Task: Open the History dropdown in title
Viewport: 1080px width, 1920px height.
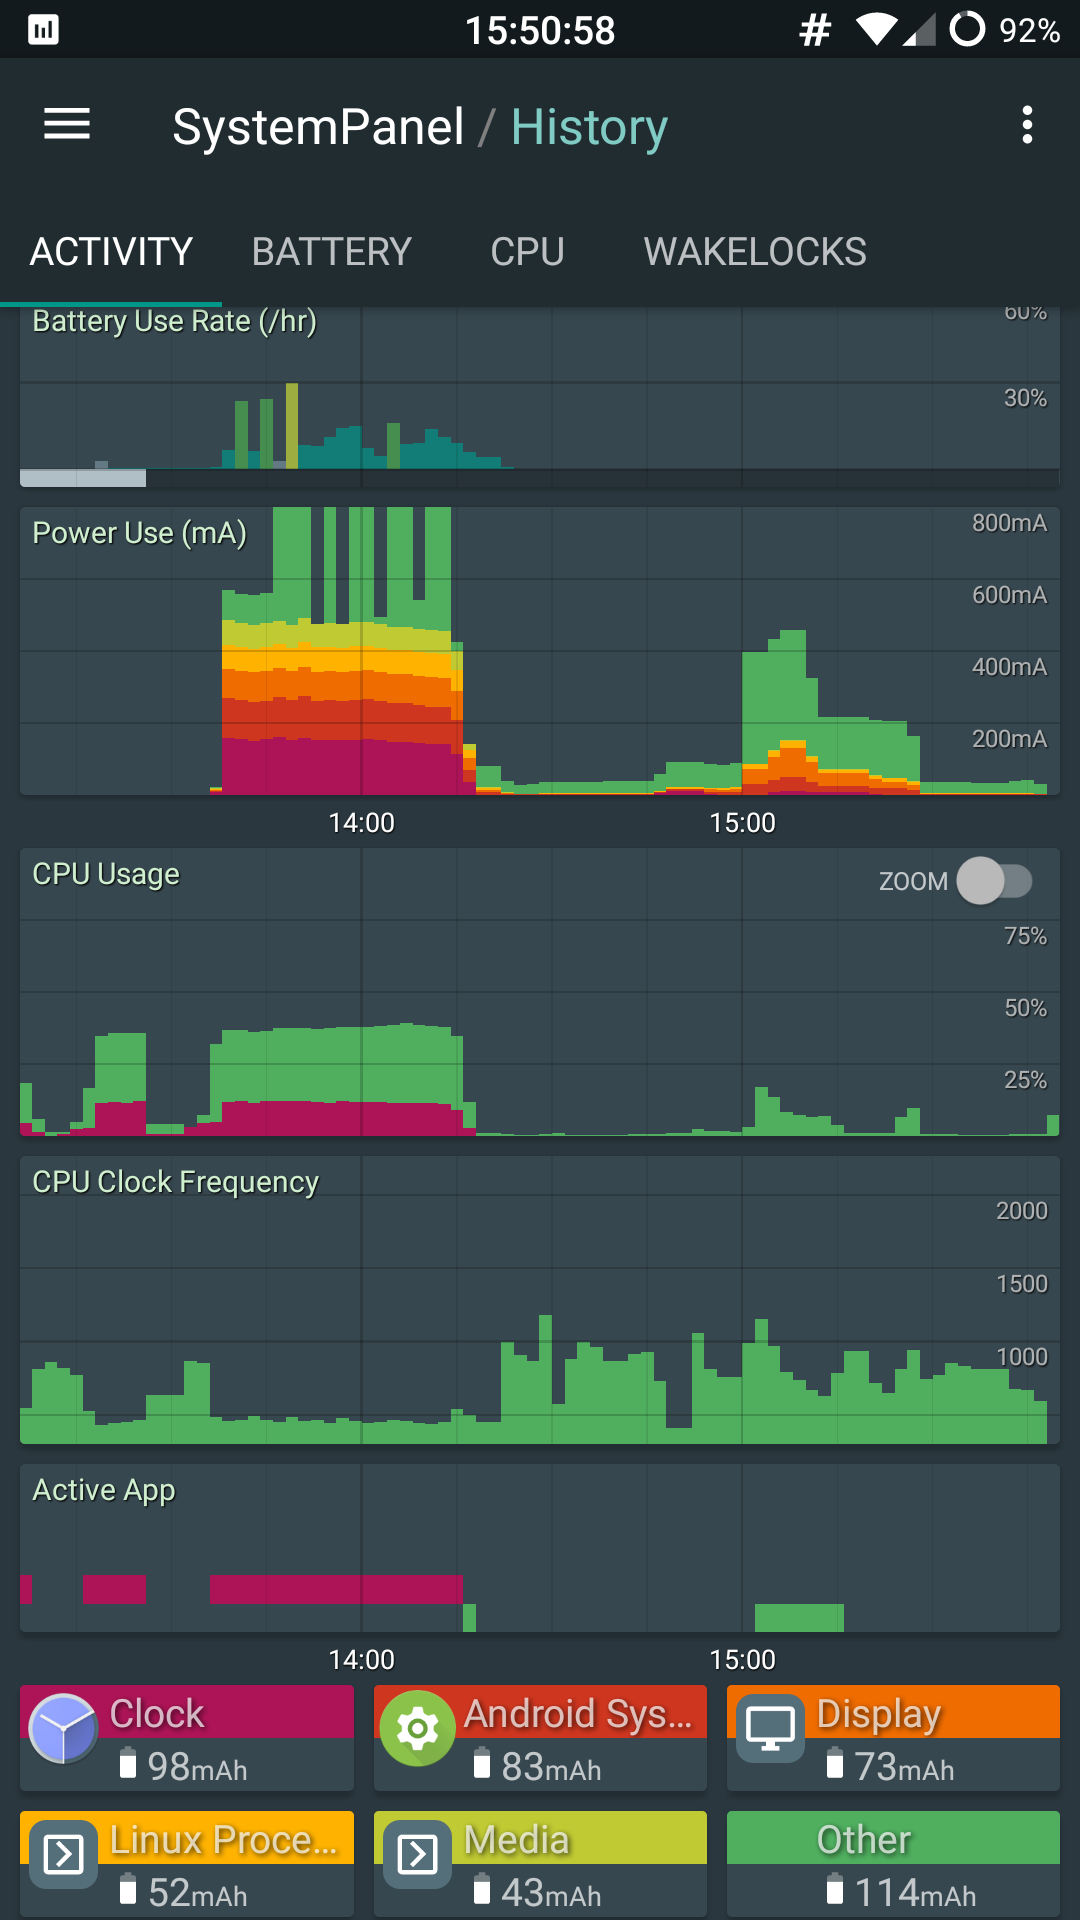Action: pos(589,127)
